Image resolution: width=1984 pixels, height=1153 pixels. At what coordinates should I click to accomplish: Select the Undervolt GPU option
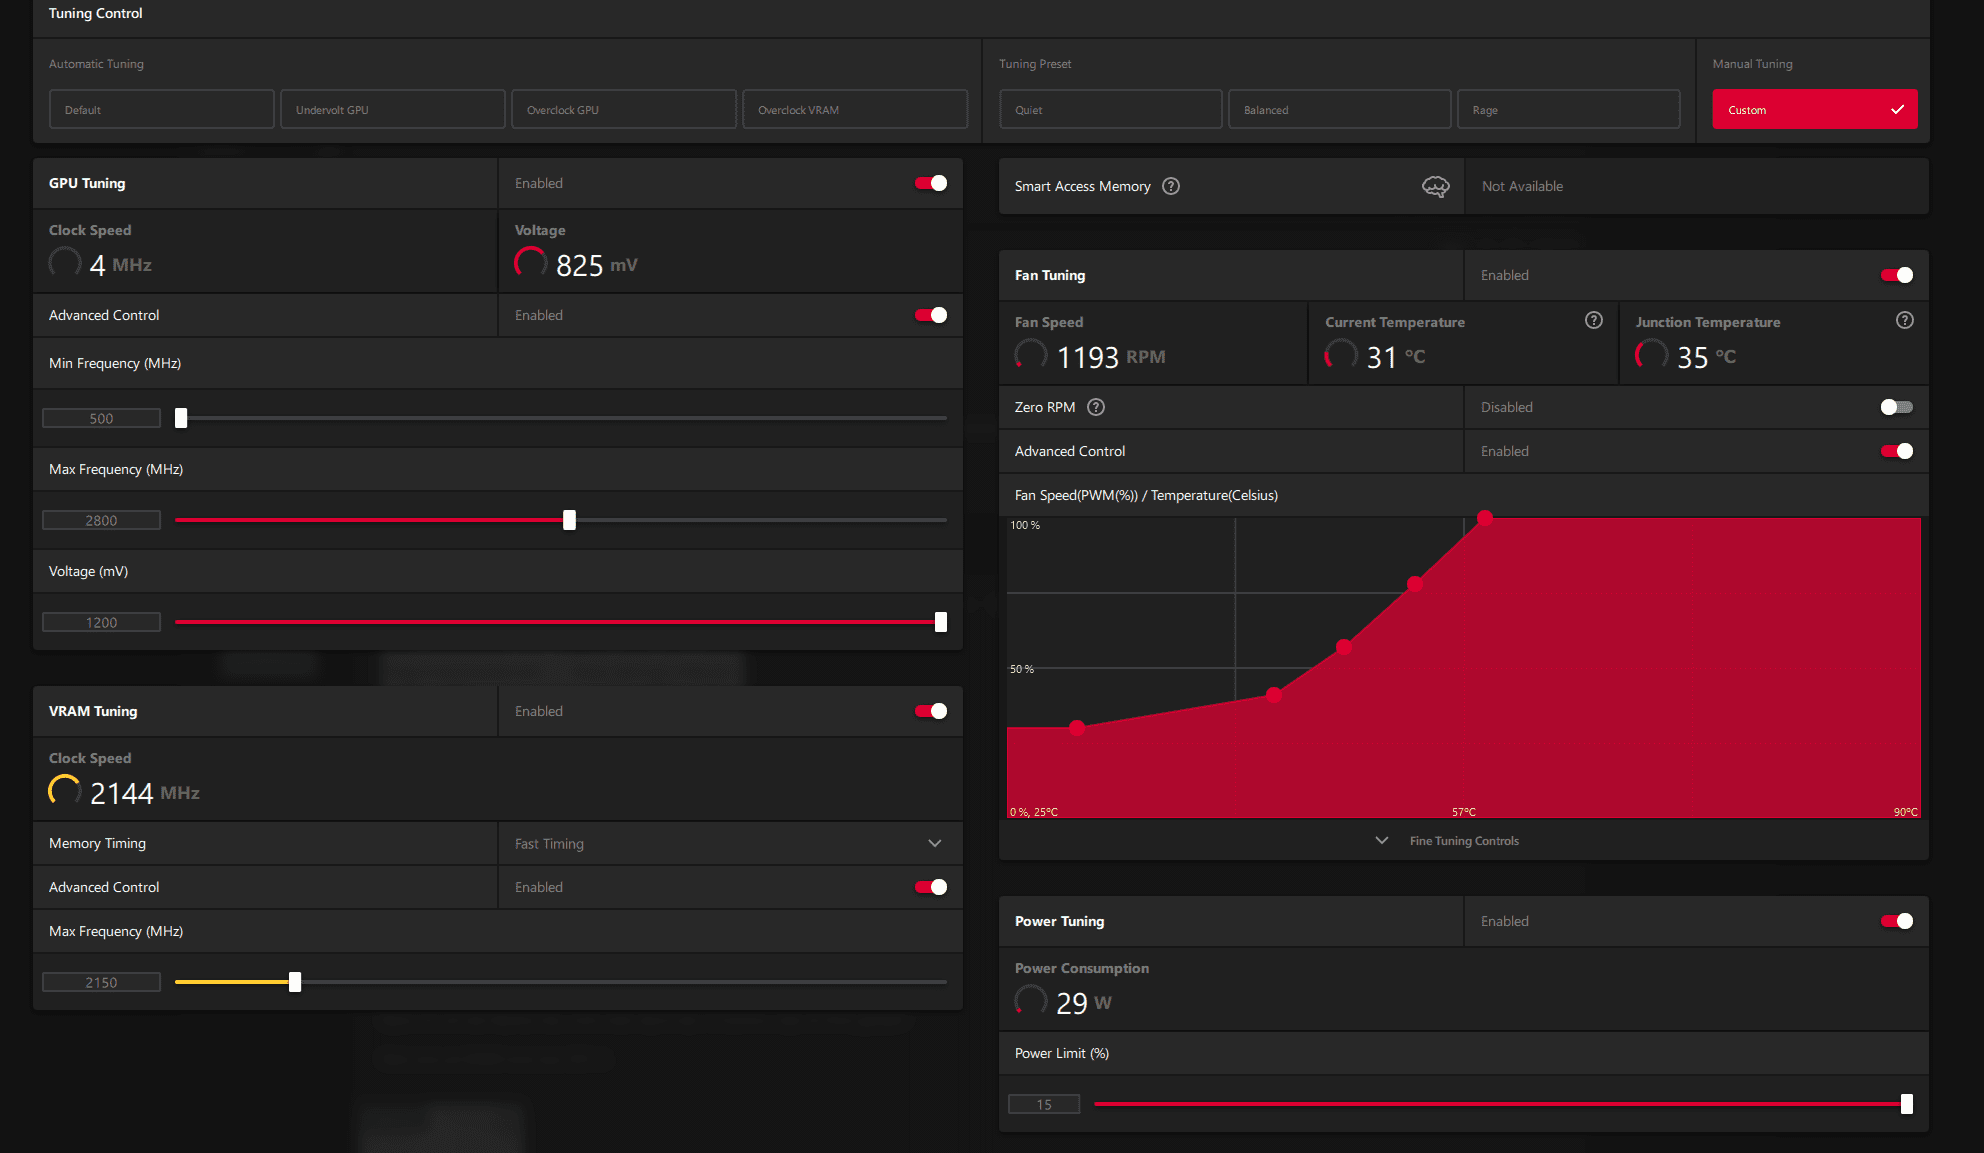click(x=393, y=109)
